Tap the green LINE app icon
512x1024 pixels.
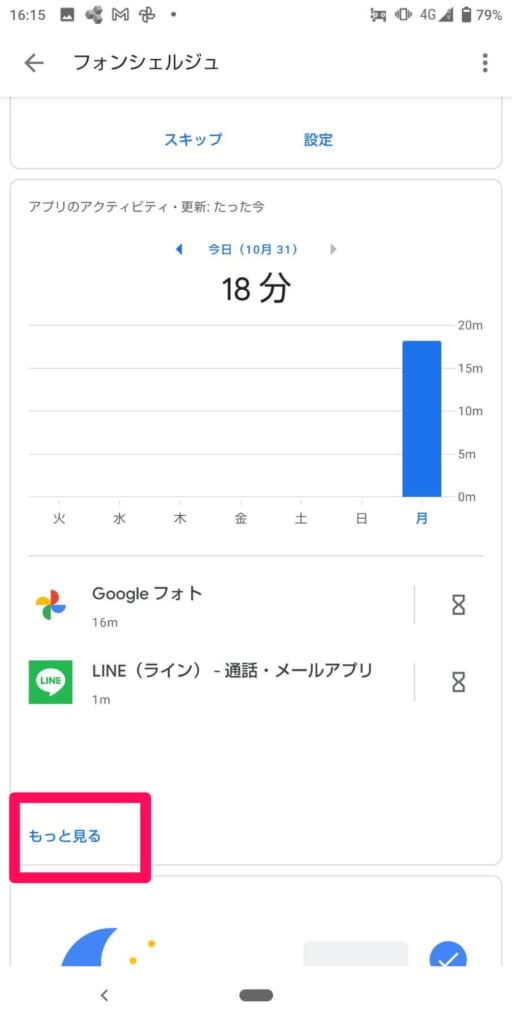point(50,682)
